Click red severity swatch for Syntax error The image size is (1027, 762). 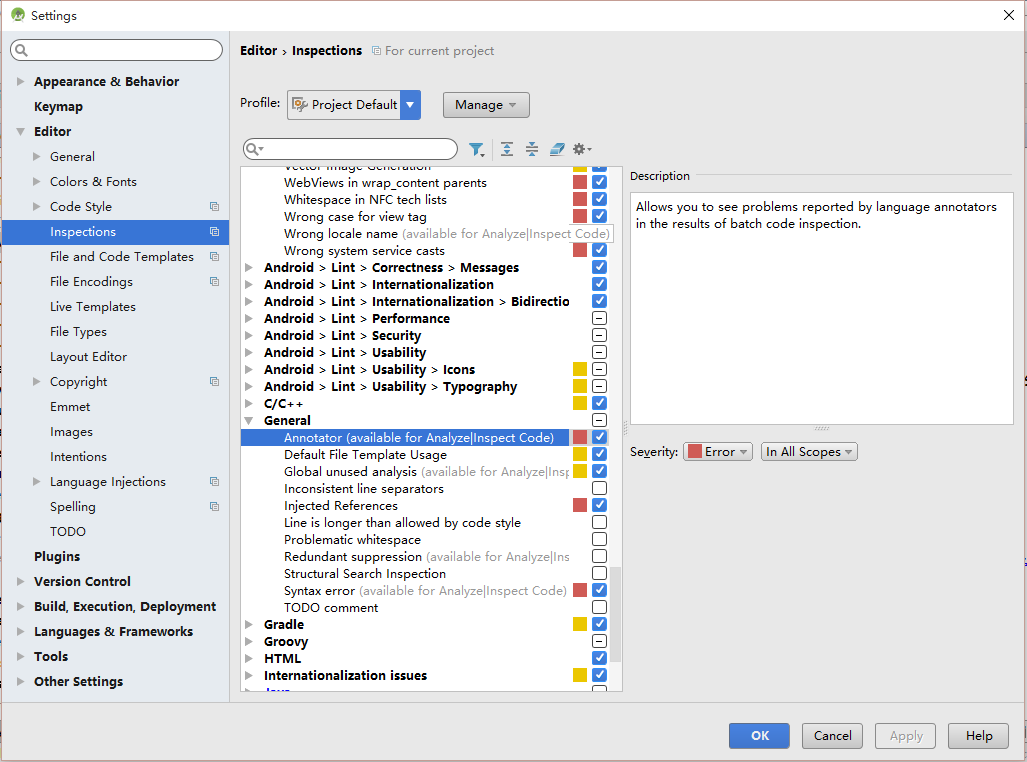point(580,590)
